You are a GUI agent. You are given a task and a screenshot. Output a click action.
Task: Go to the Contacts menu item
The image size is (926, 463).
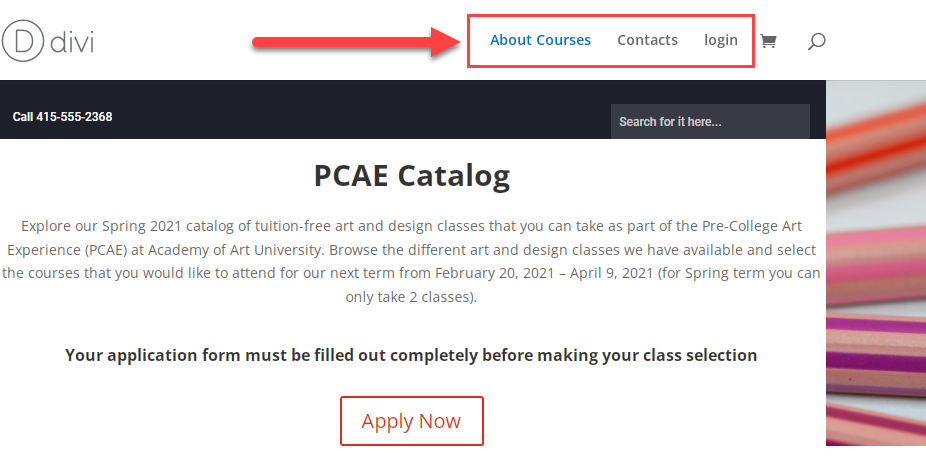[x=647, y=40]
